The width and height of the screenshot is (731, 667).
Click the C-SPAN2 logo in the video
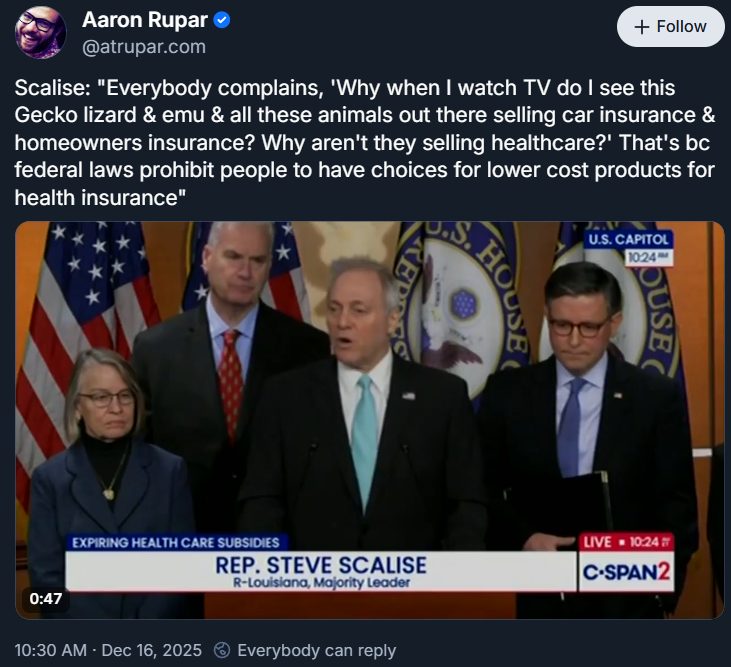click(x=626, y=571)
